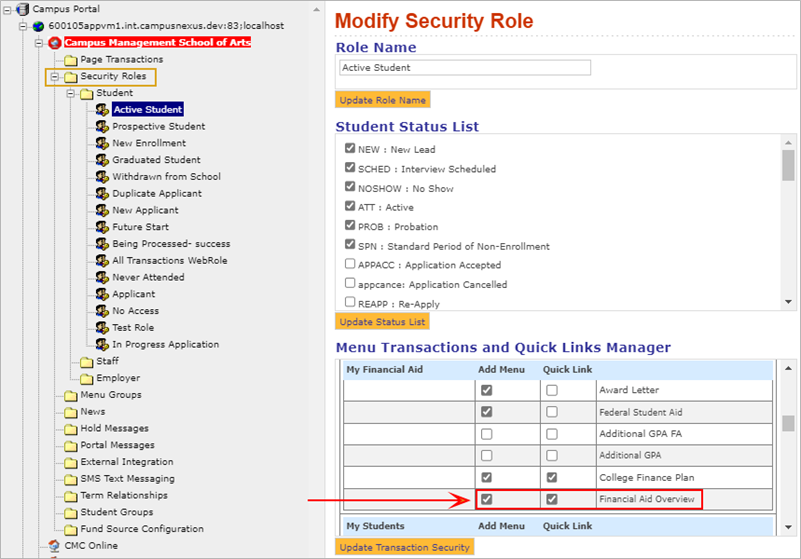This screenshot has height=559, width=801.
Task: Open Fund Source Configuration in the tree
Action: tap(142, 529)
